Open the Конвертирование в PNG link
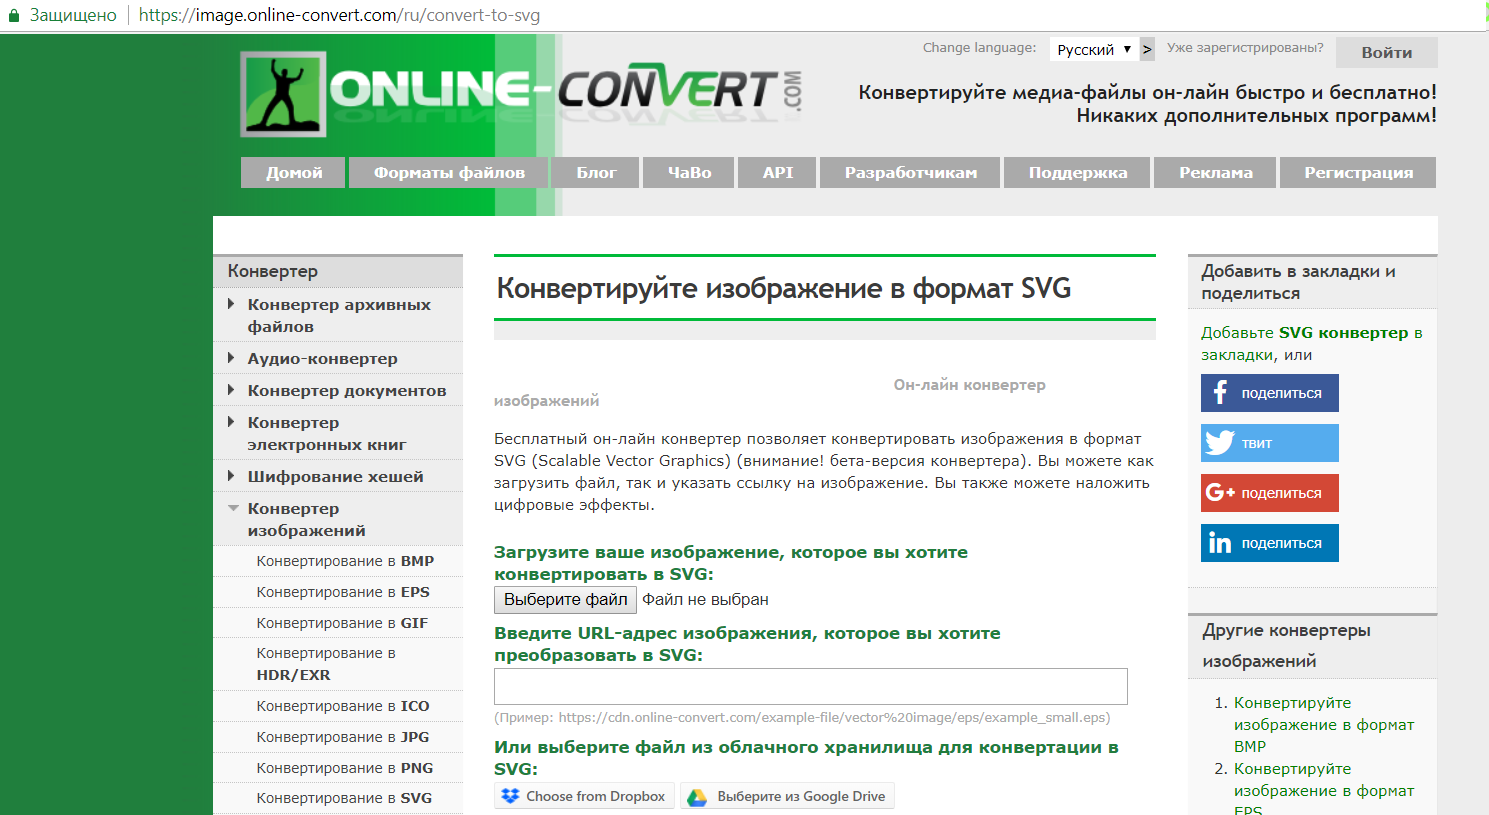 344,768
